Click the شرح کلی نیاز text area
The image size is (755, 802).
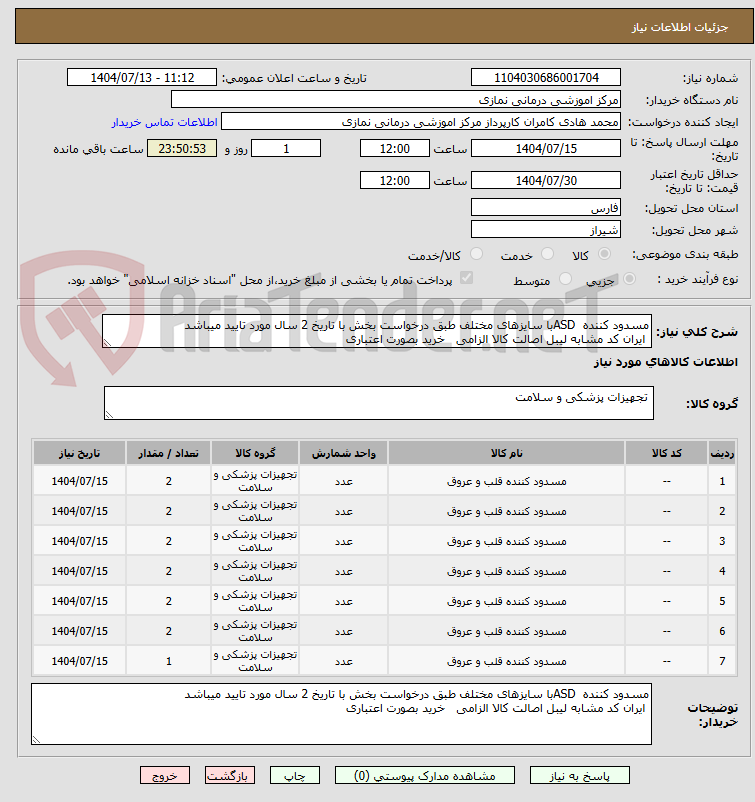[377, 331]
